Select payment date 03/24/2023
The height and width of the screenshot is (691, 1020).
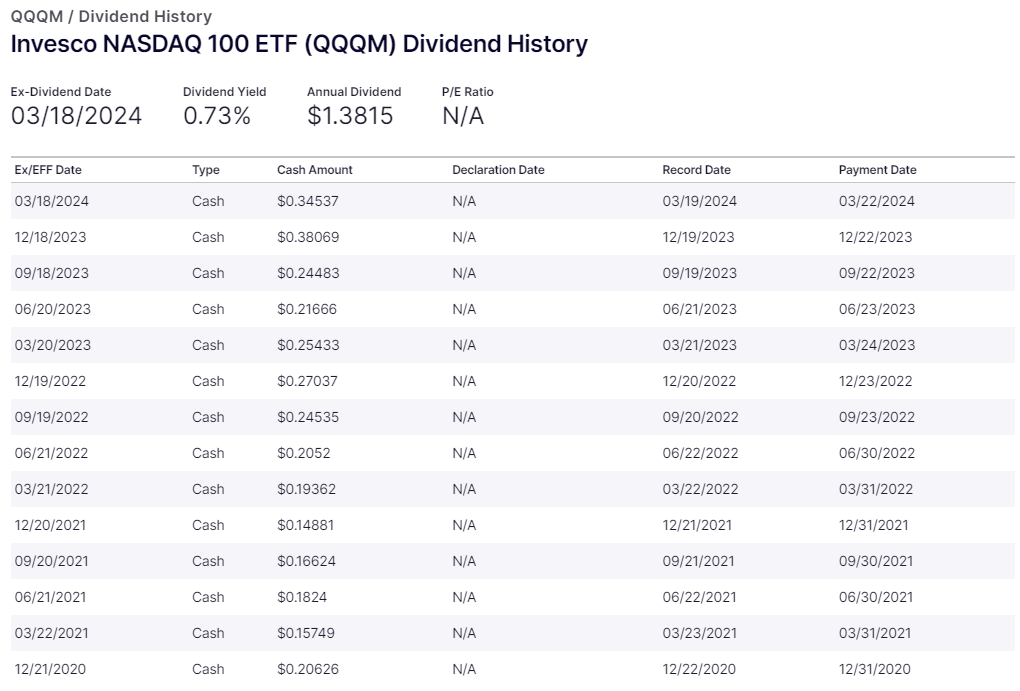tap(876, 345)
